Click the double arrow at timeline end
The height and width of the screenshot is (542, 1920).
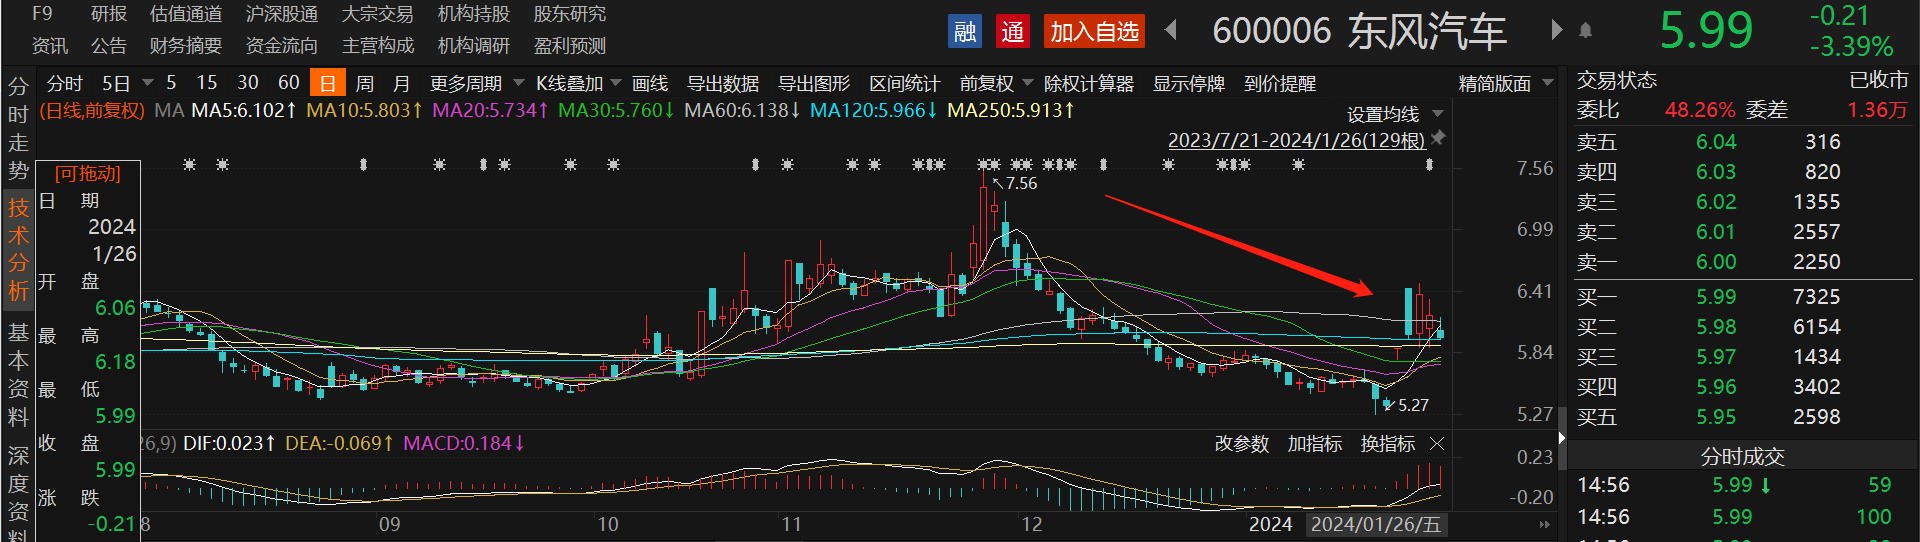(1544, 524)
